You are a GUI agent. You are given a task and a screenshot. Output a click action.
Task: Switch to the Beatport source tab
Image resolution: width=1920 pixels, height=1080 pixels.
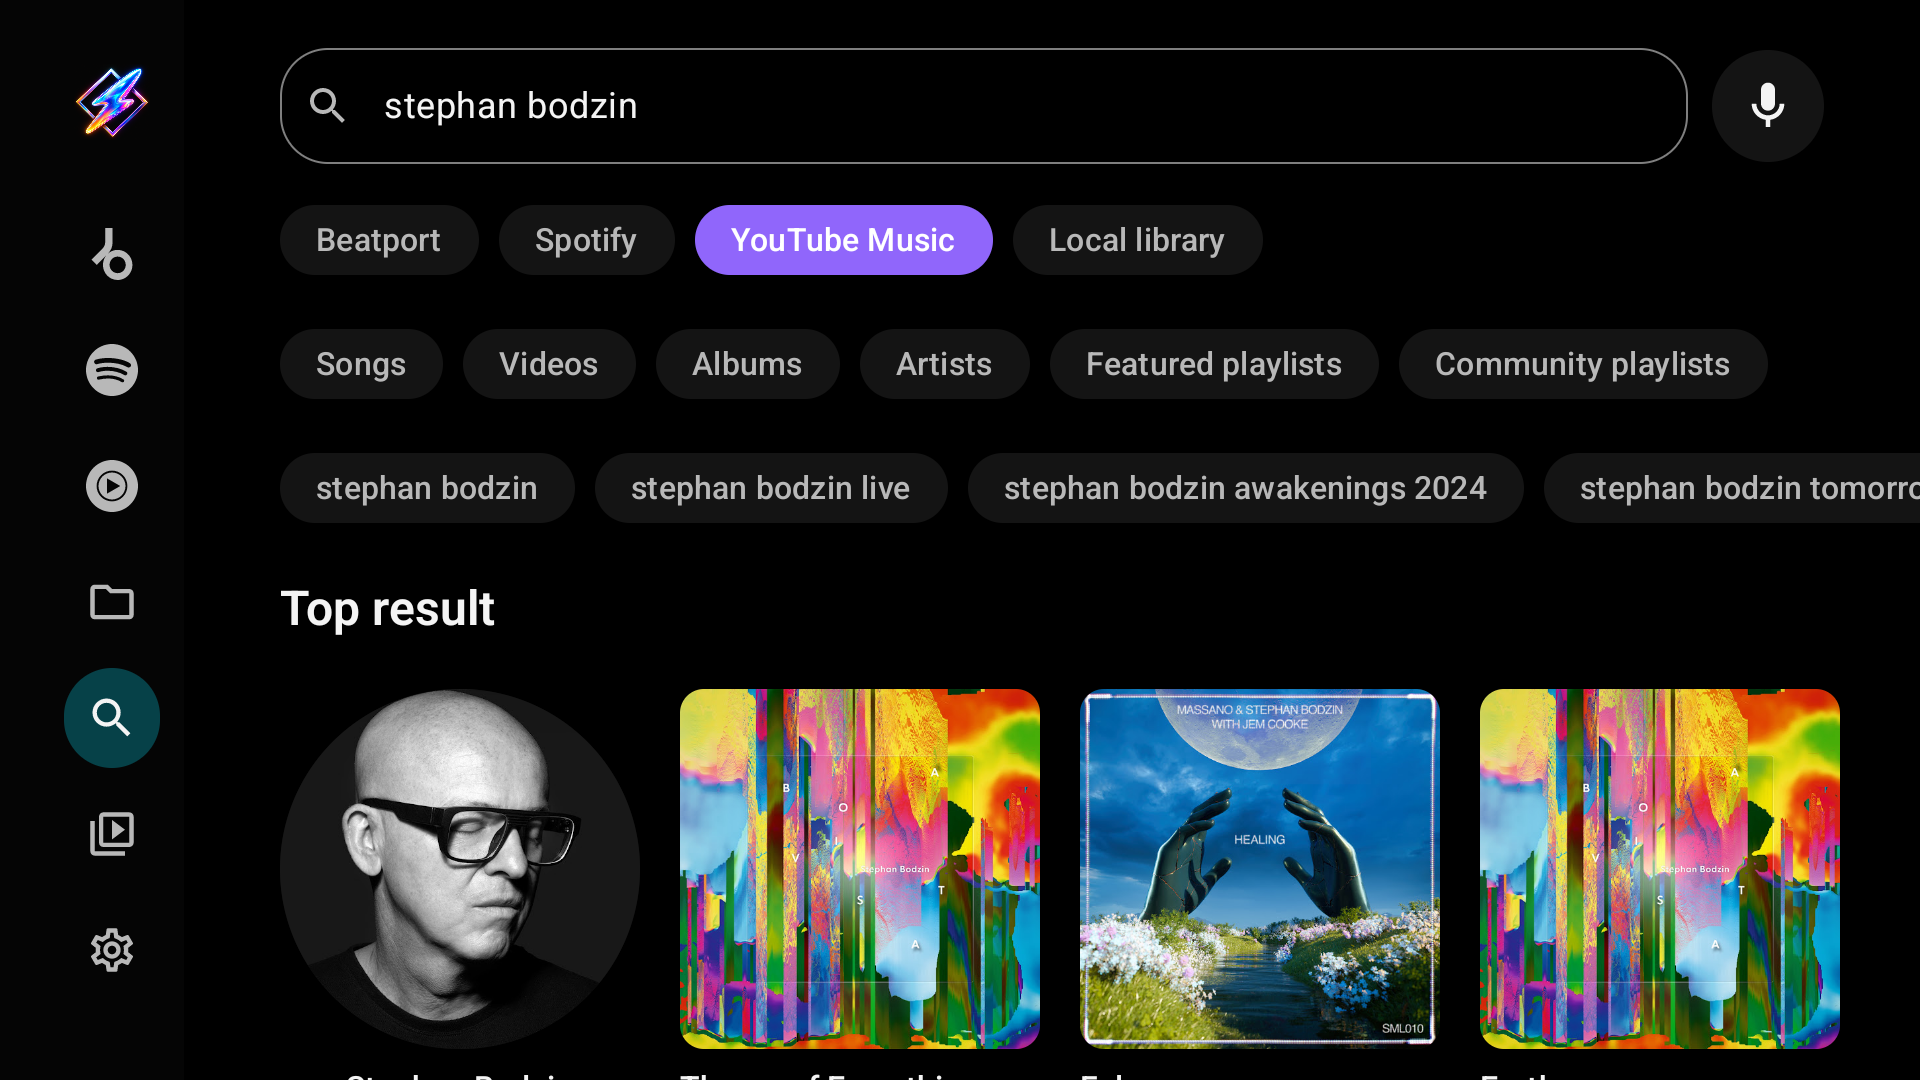(379, 240)
